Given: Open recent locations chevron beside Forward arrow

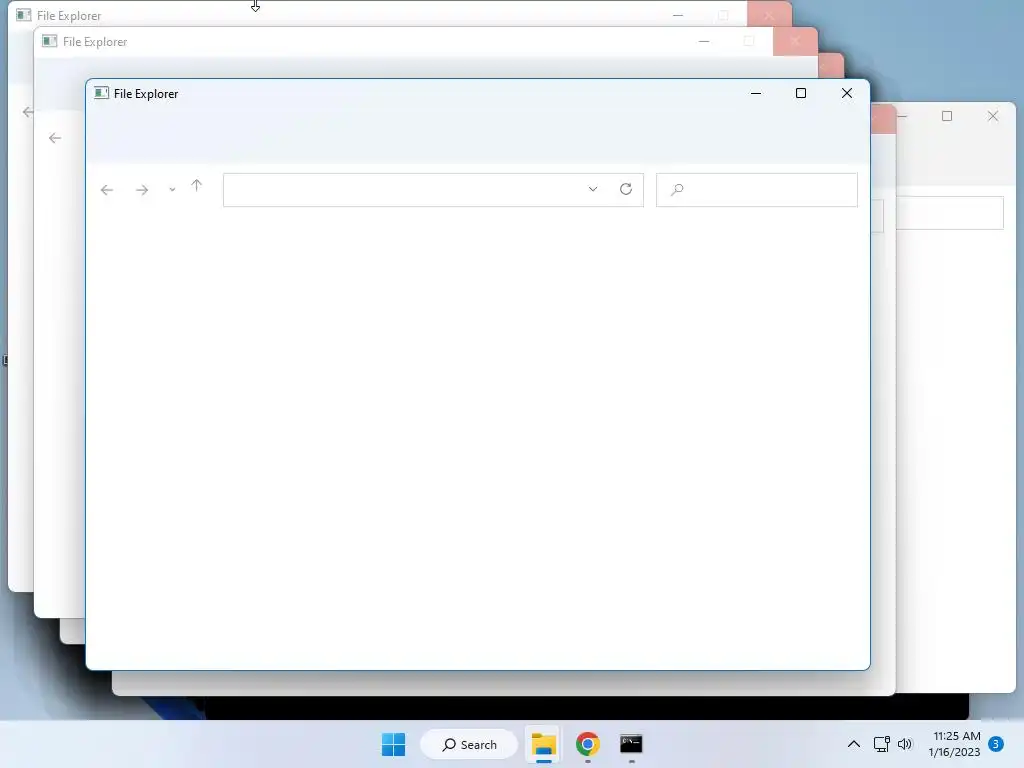Looking at the screenshot, I should 172,190.
